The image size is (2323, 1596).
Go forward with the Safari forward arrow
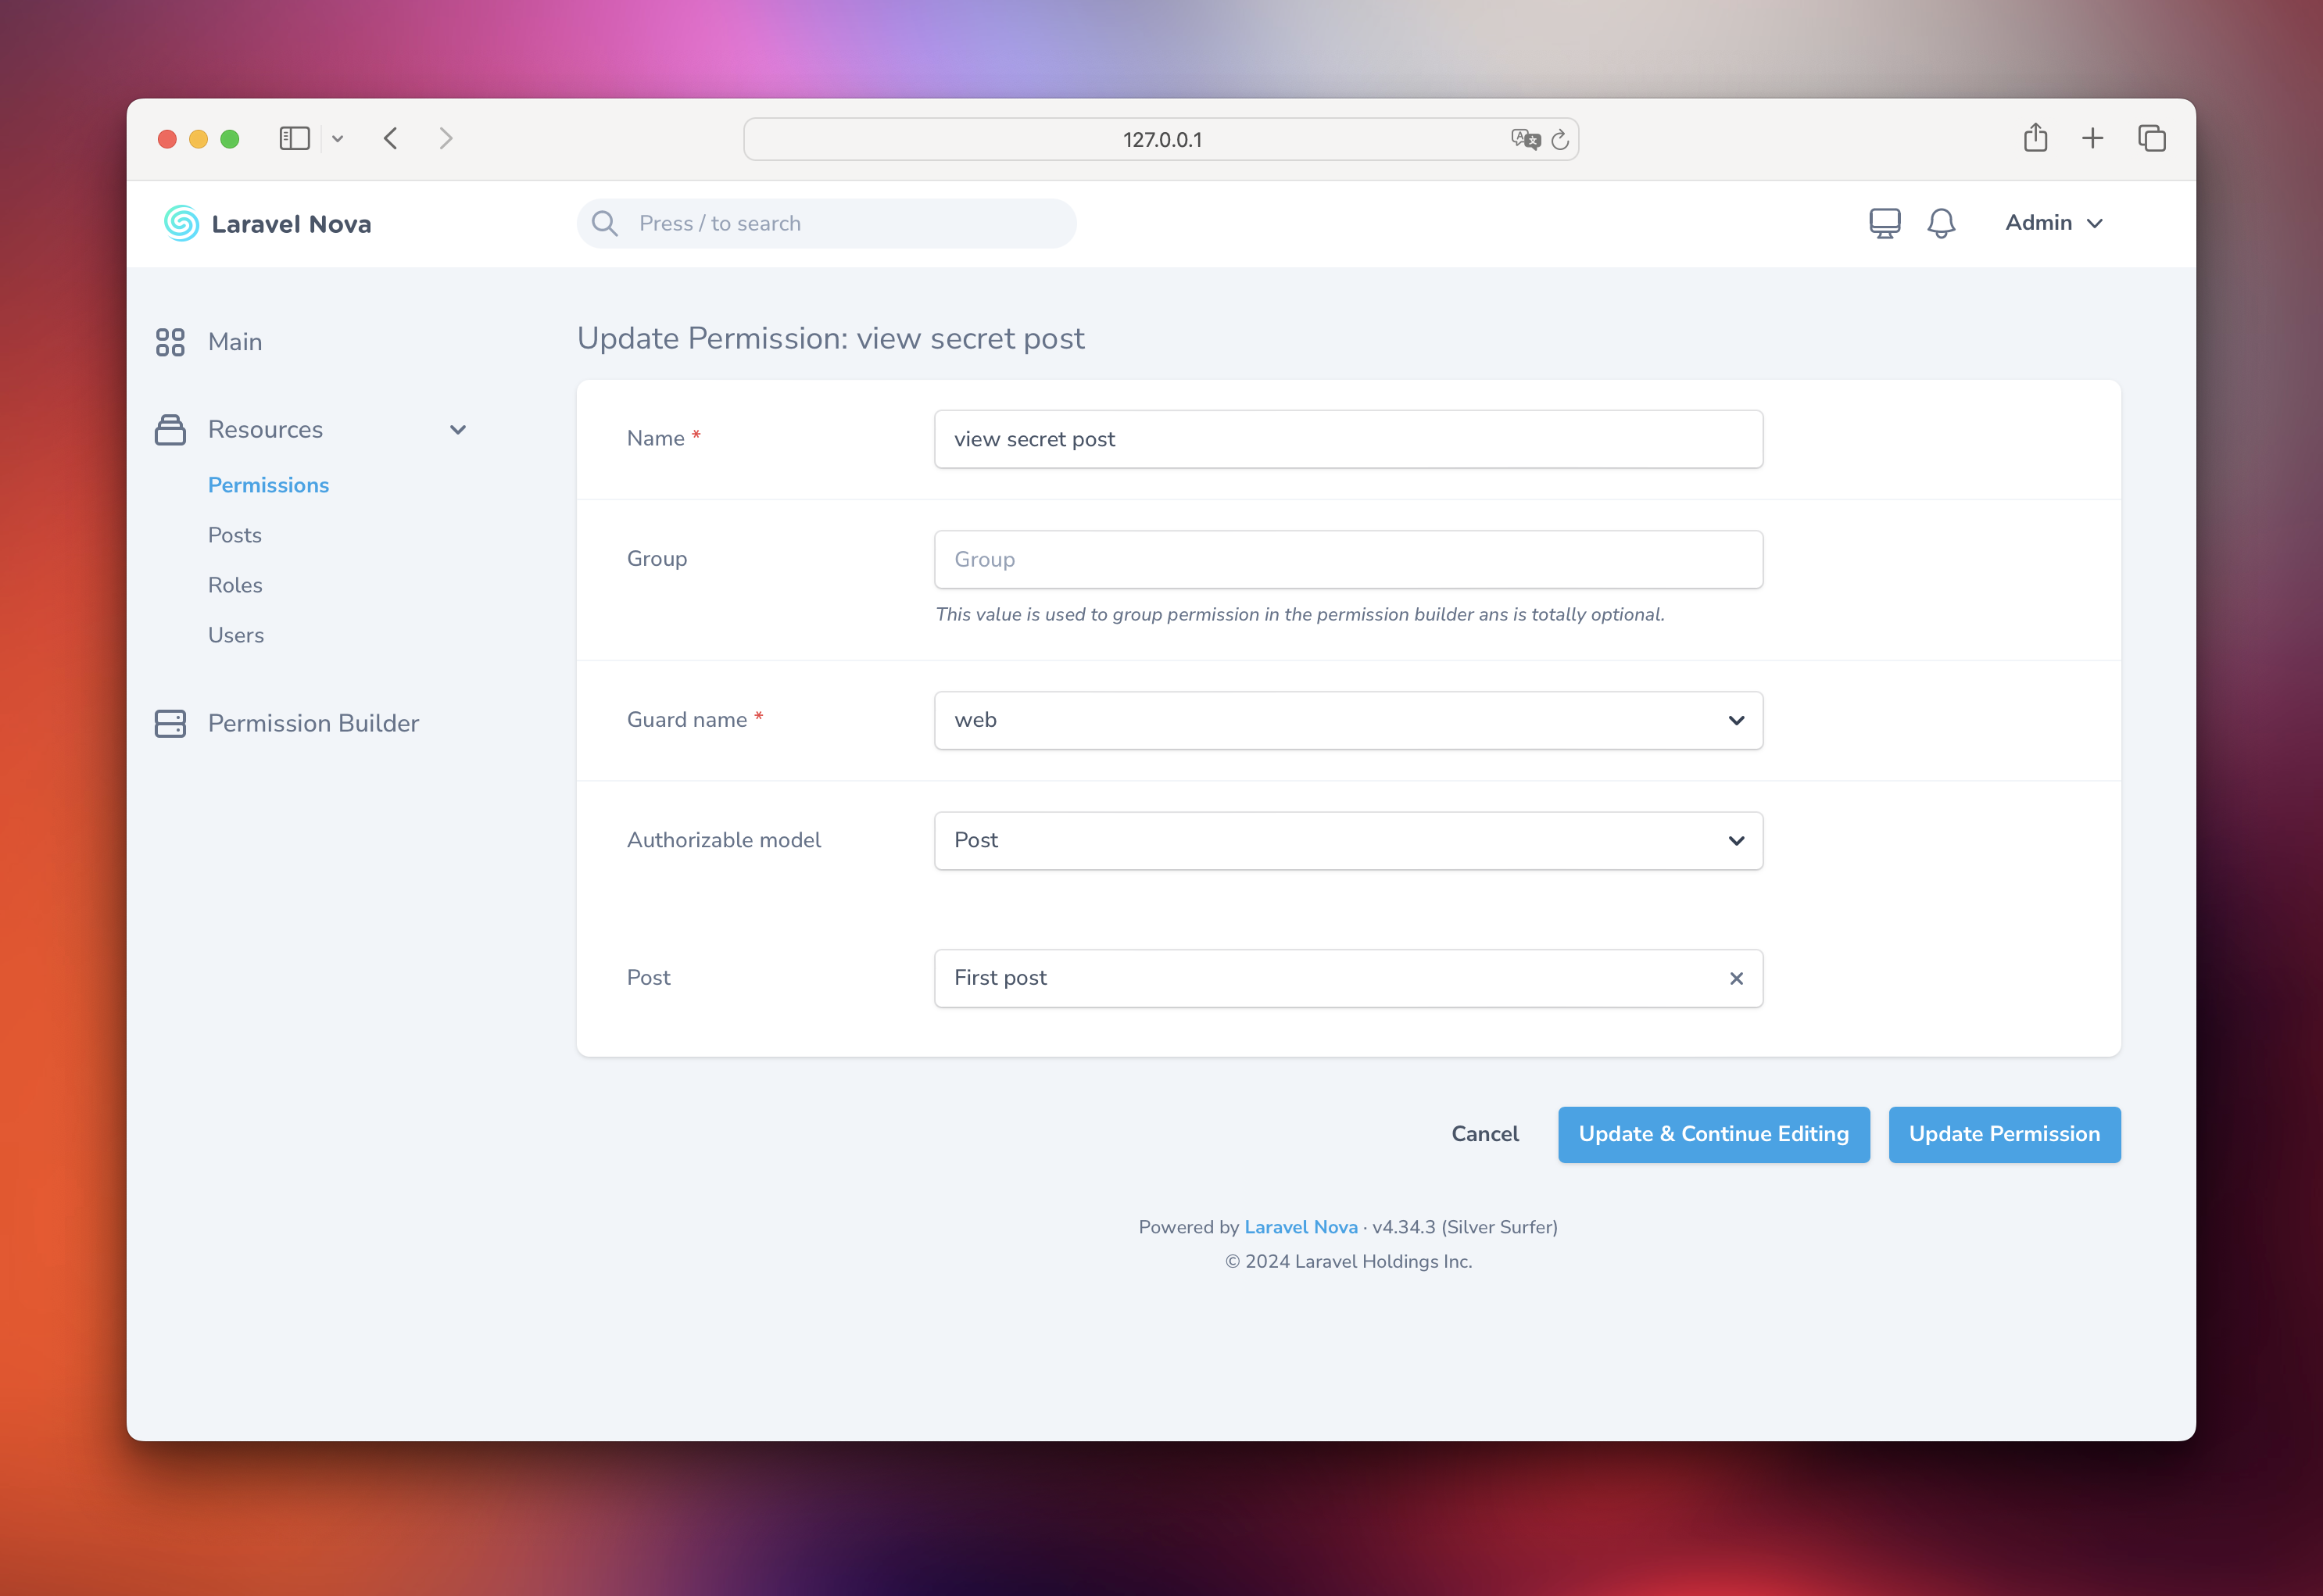coord(446,138)
